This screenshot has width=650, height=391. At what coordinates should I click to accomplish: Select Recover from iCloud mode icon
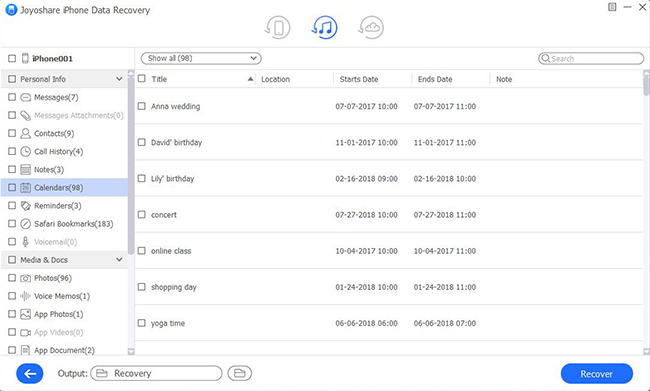click(371, 28)
